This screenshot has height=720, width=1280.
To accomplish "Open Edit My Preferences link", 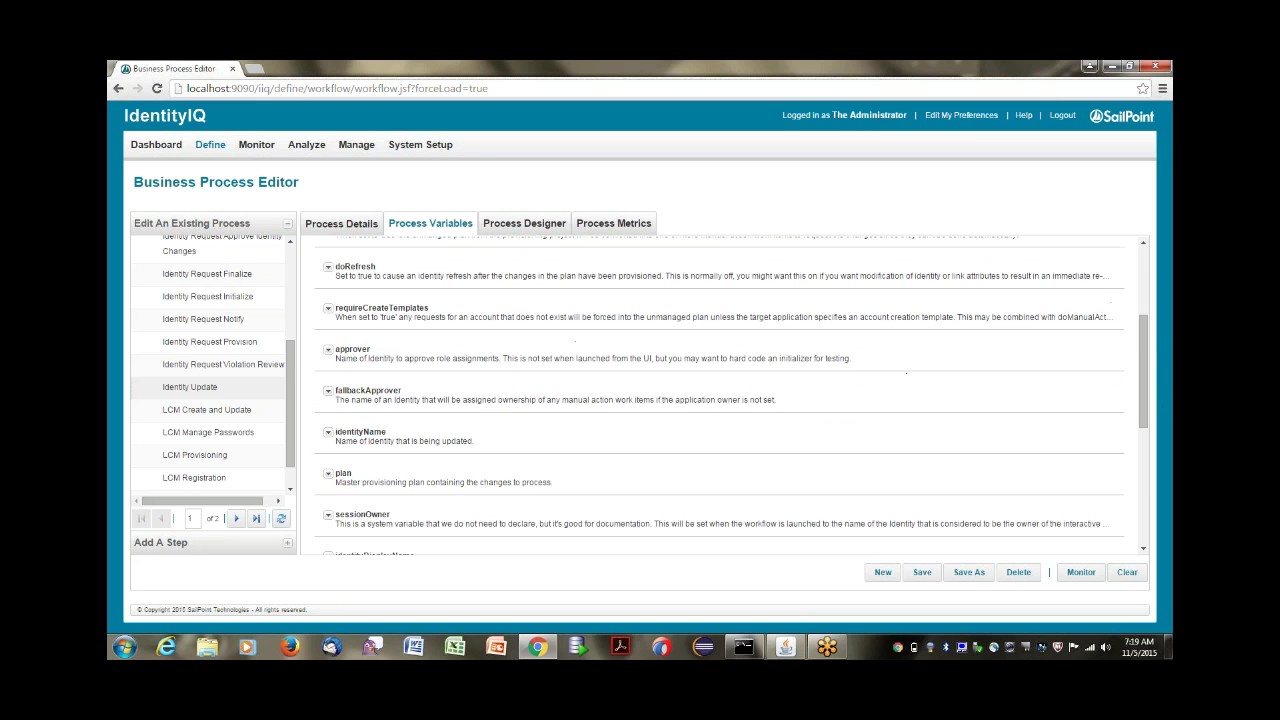I will [x=961, y=115].
